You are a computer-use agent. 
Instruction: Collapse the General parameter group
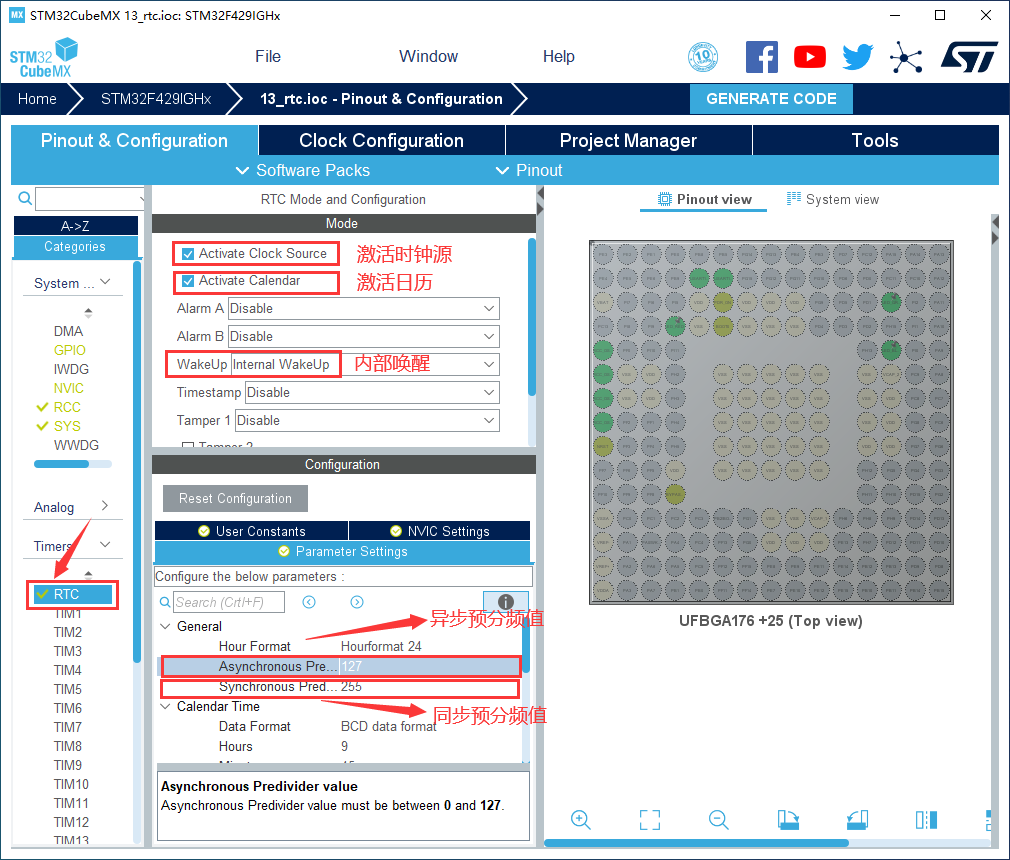(x=166, y=626)
